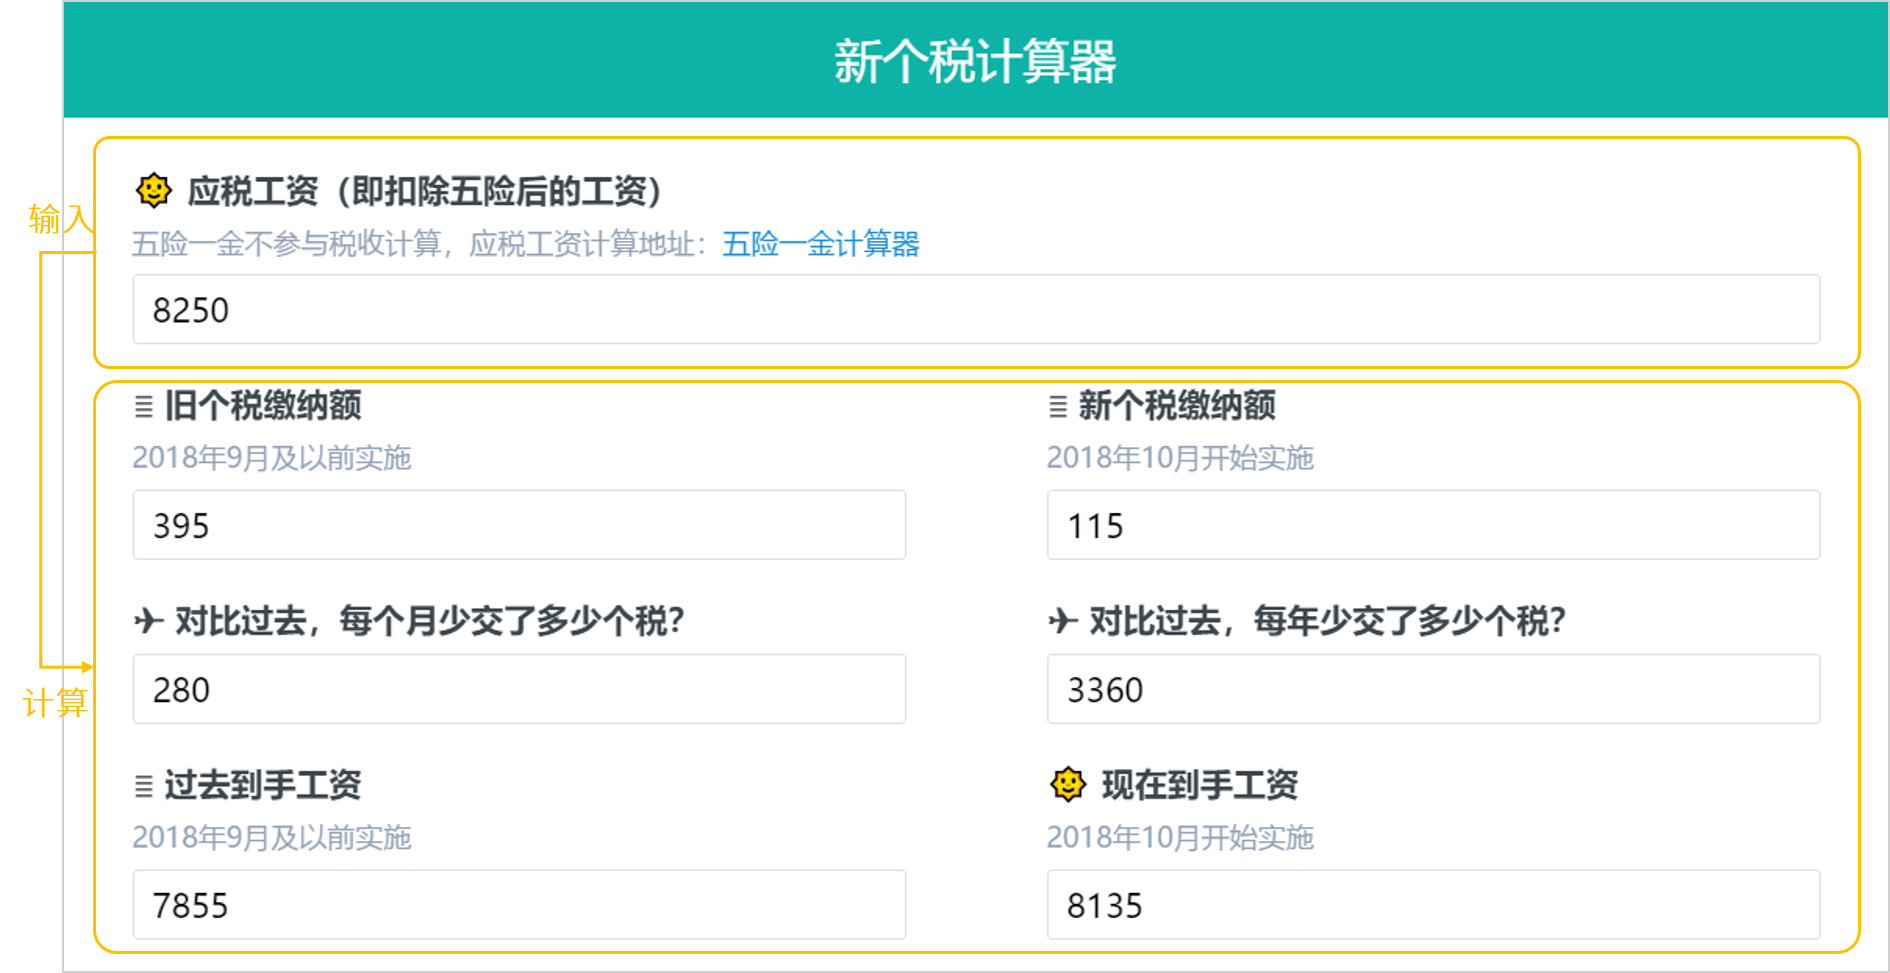Click the list icon before 旧个税缴纳额
The width and height of the screenshot is (1890, 973).
point(143,407)
